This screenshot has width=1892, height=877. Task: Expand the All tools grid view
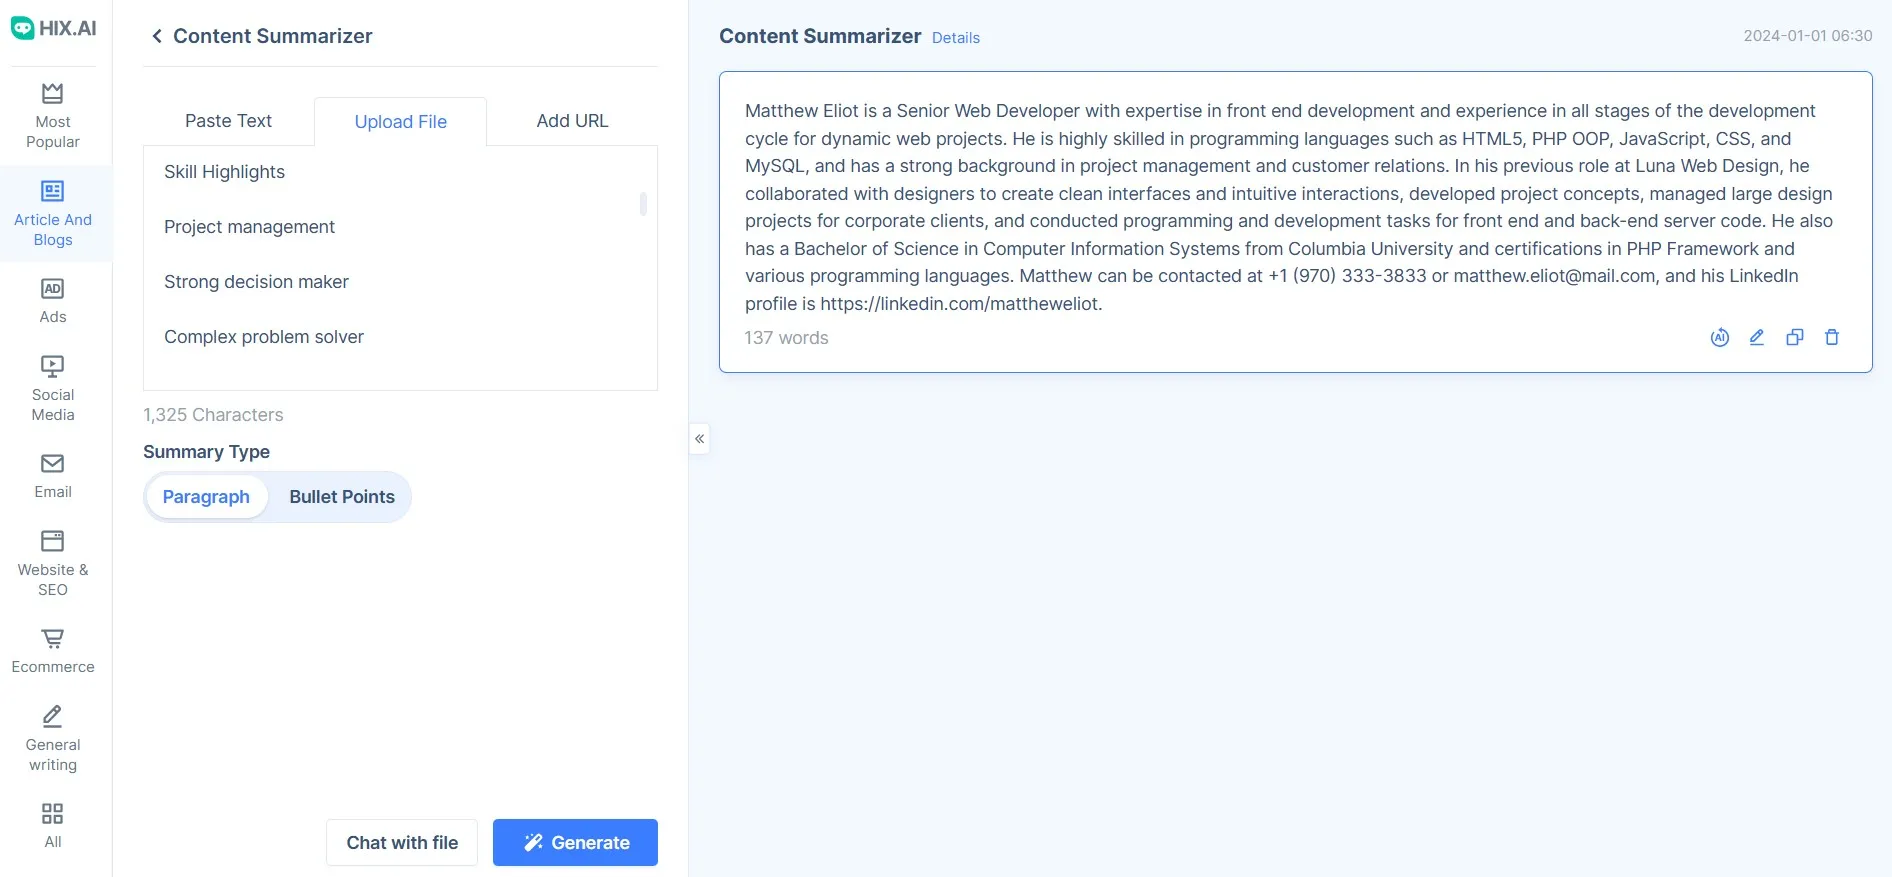[52, 822]
